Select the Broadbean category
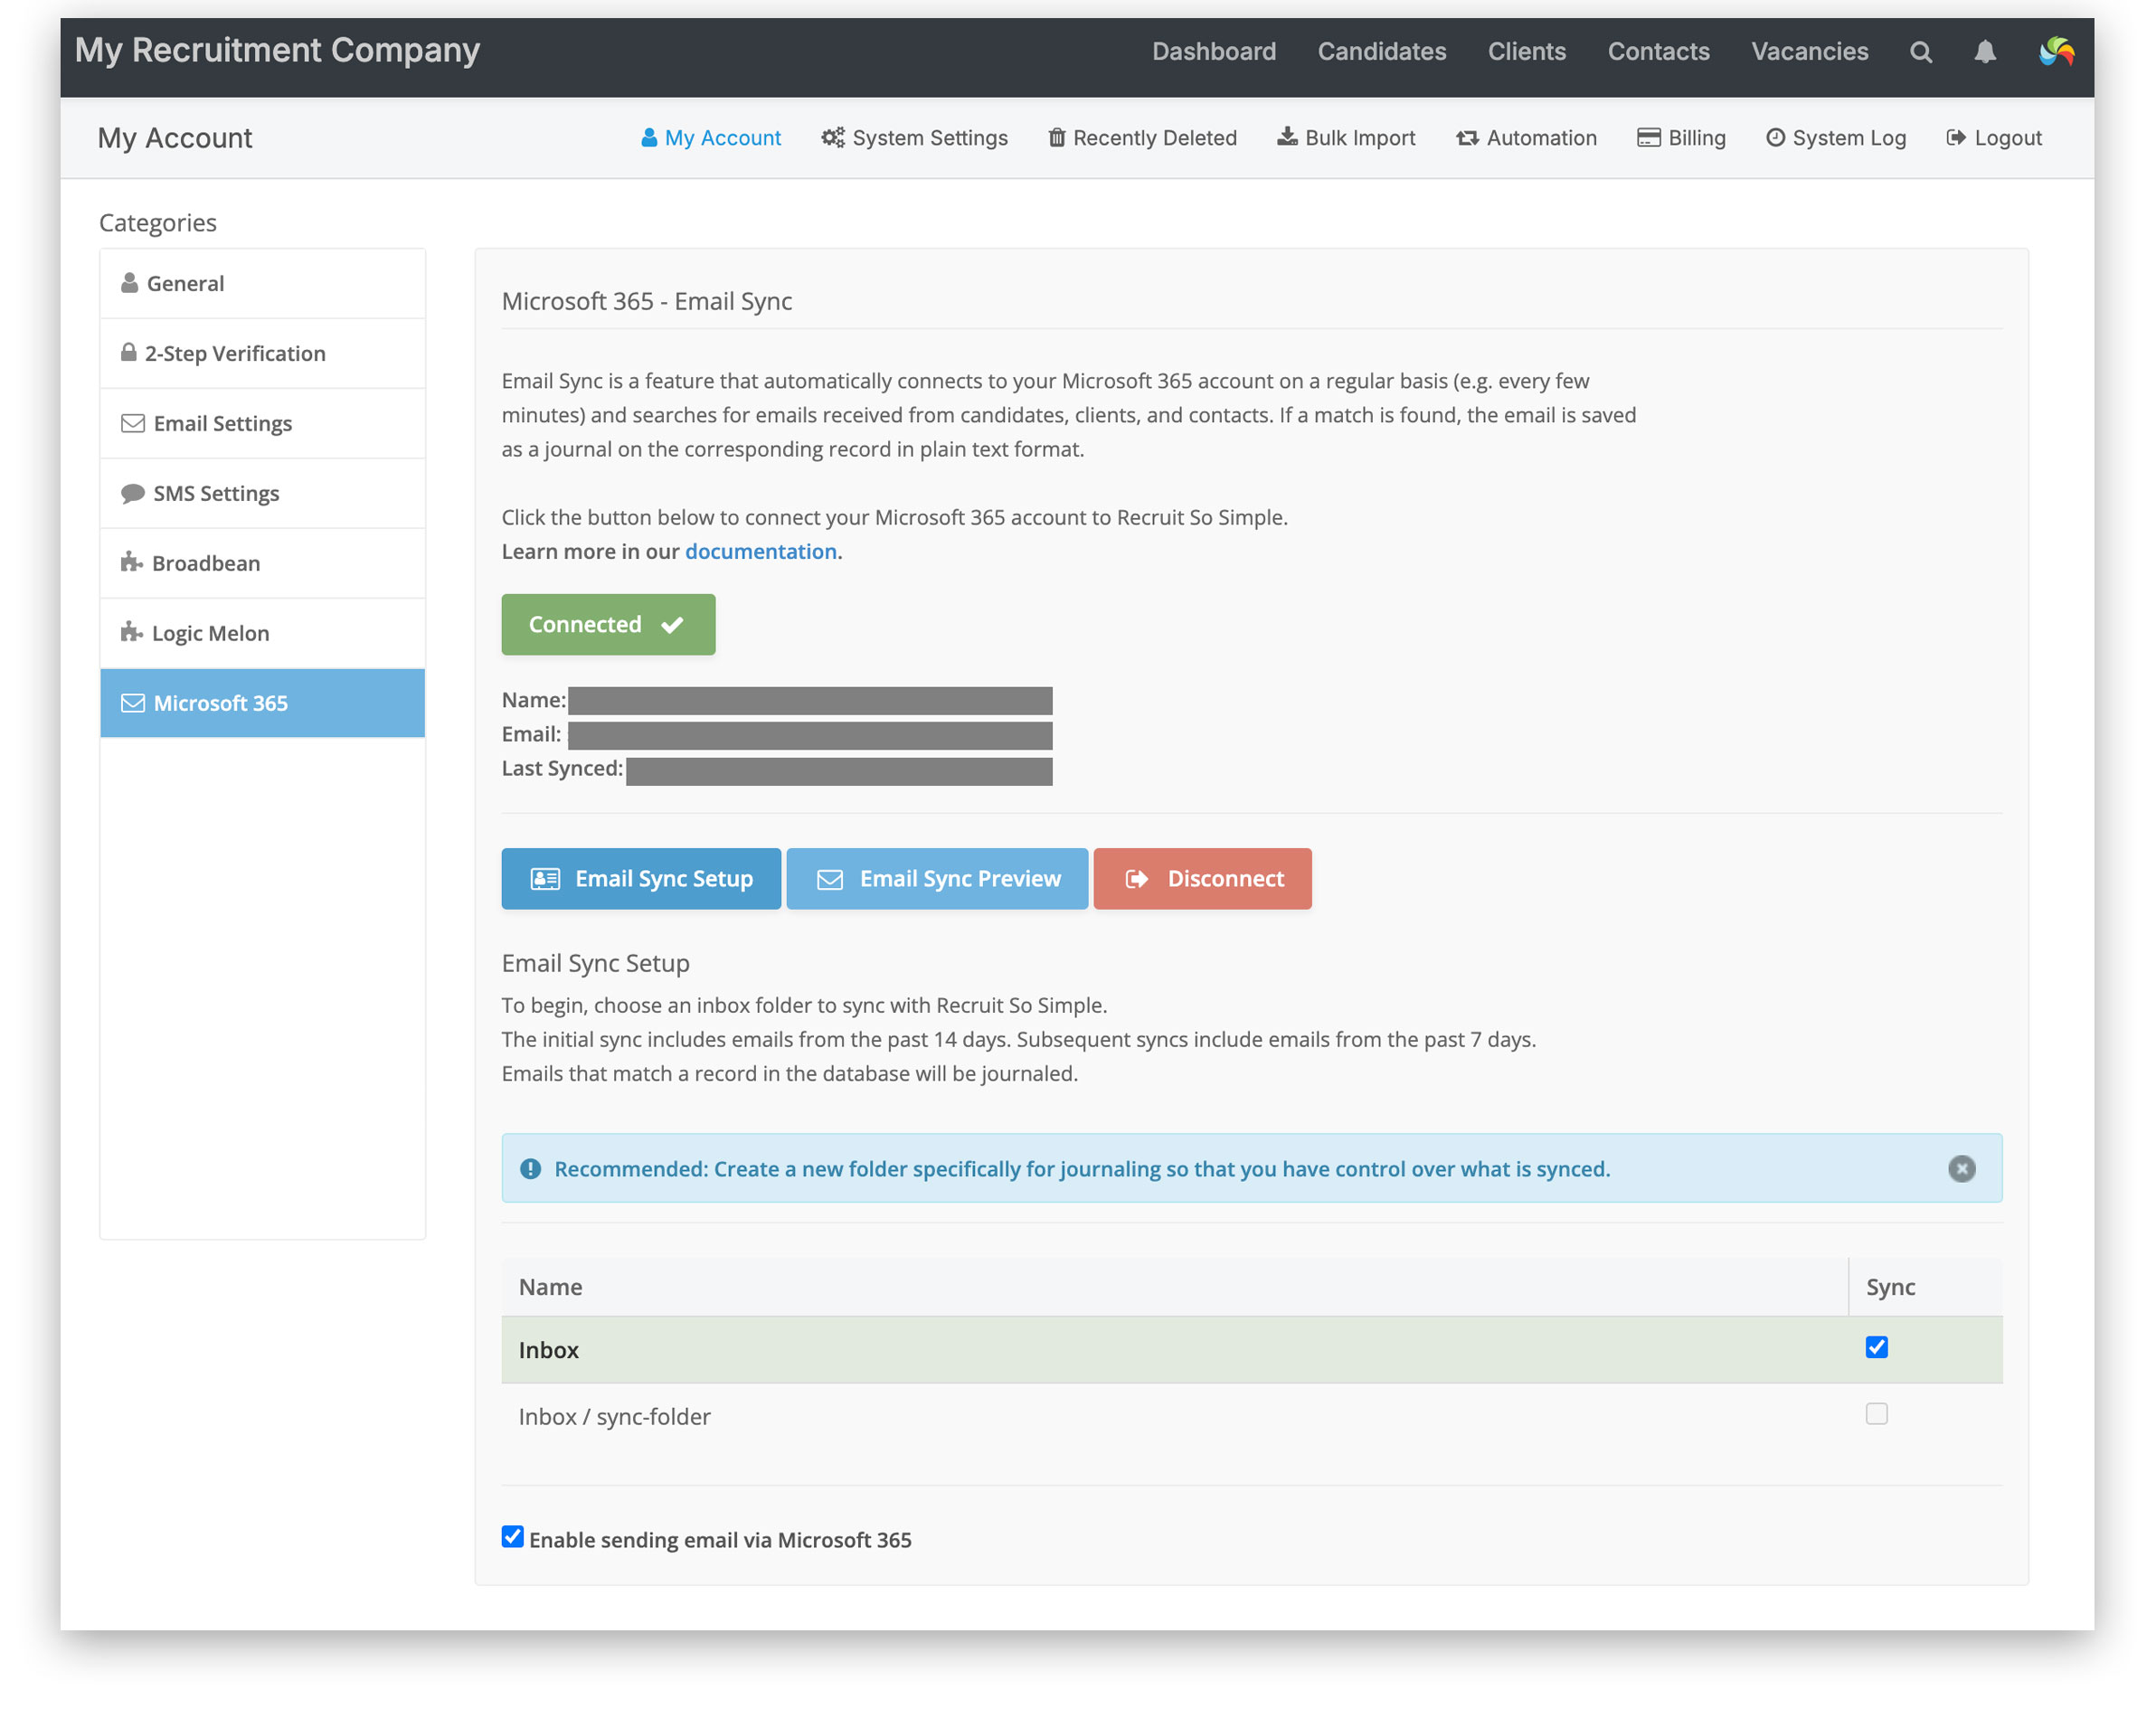The image size is (2156, 1709). 262,563
